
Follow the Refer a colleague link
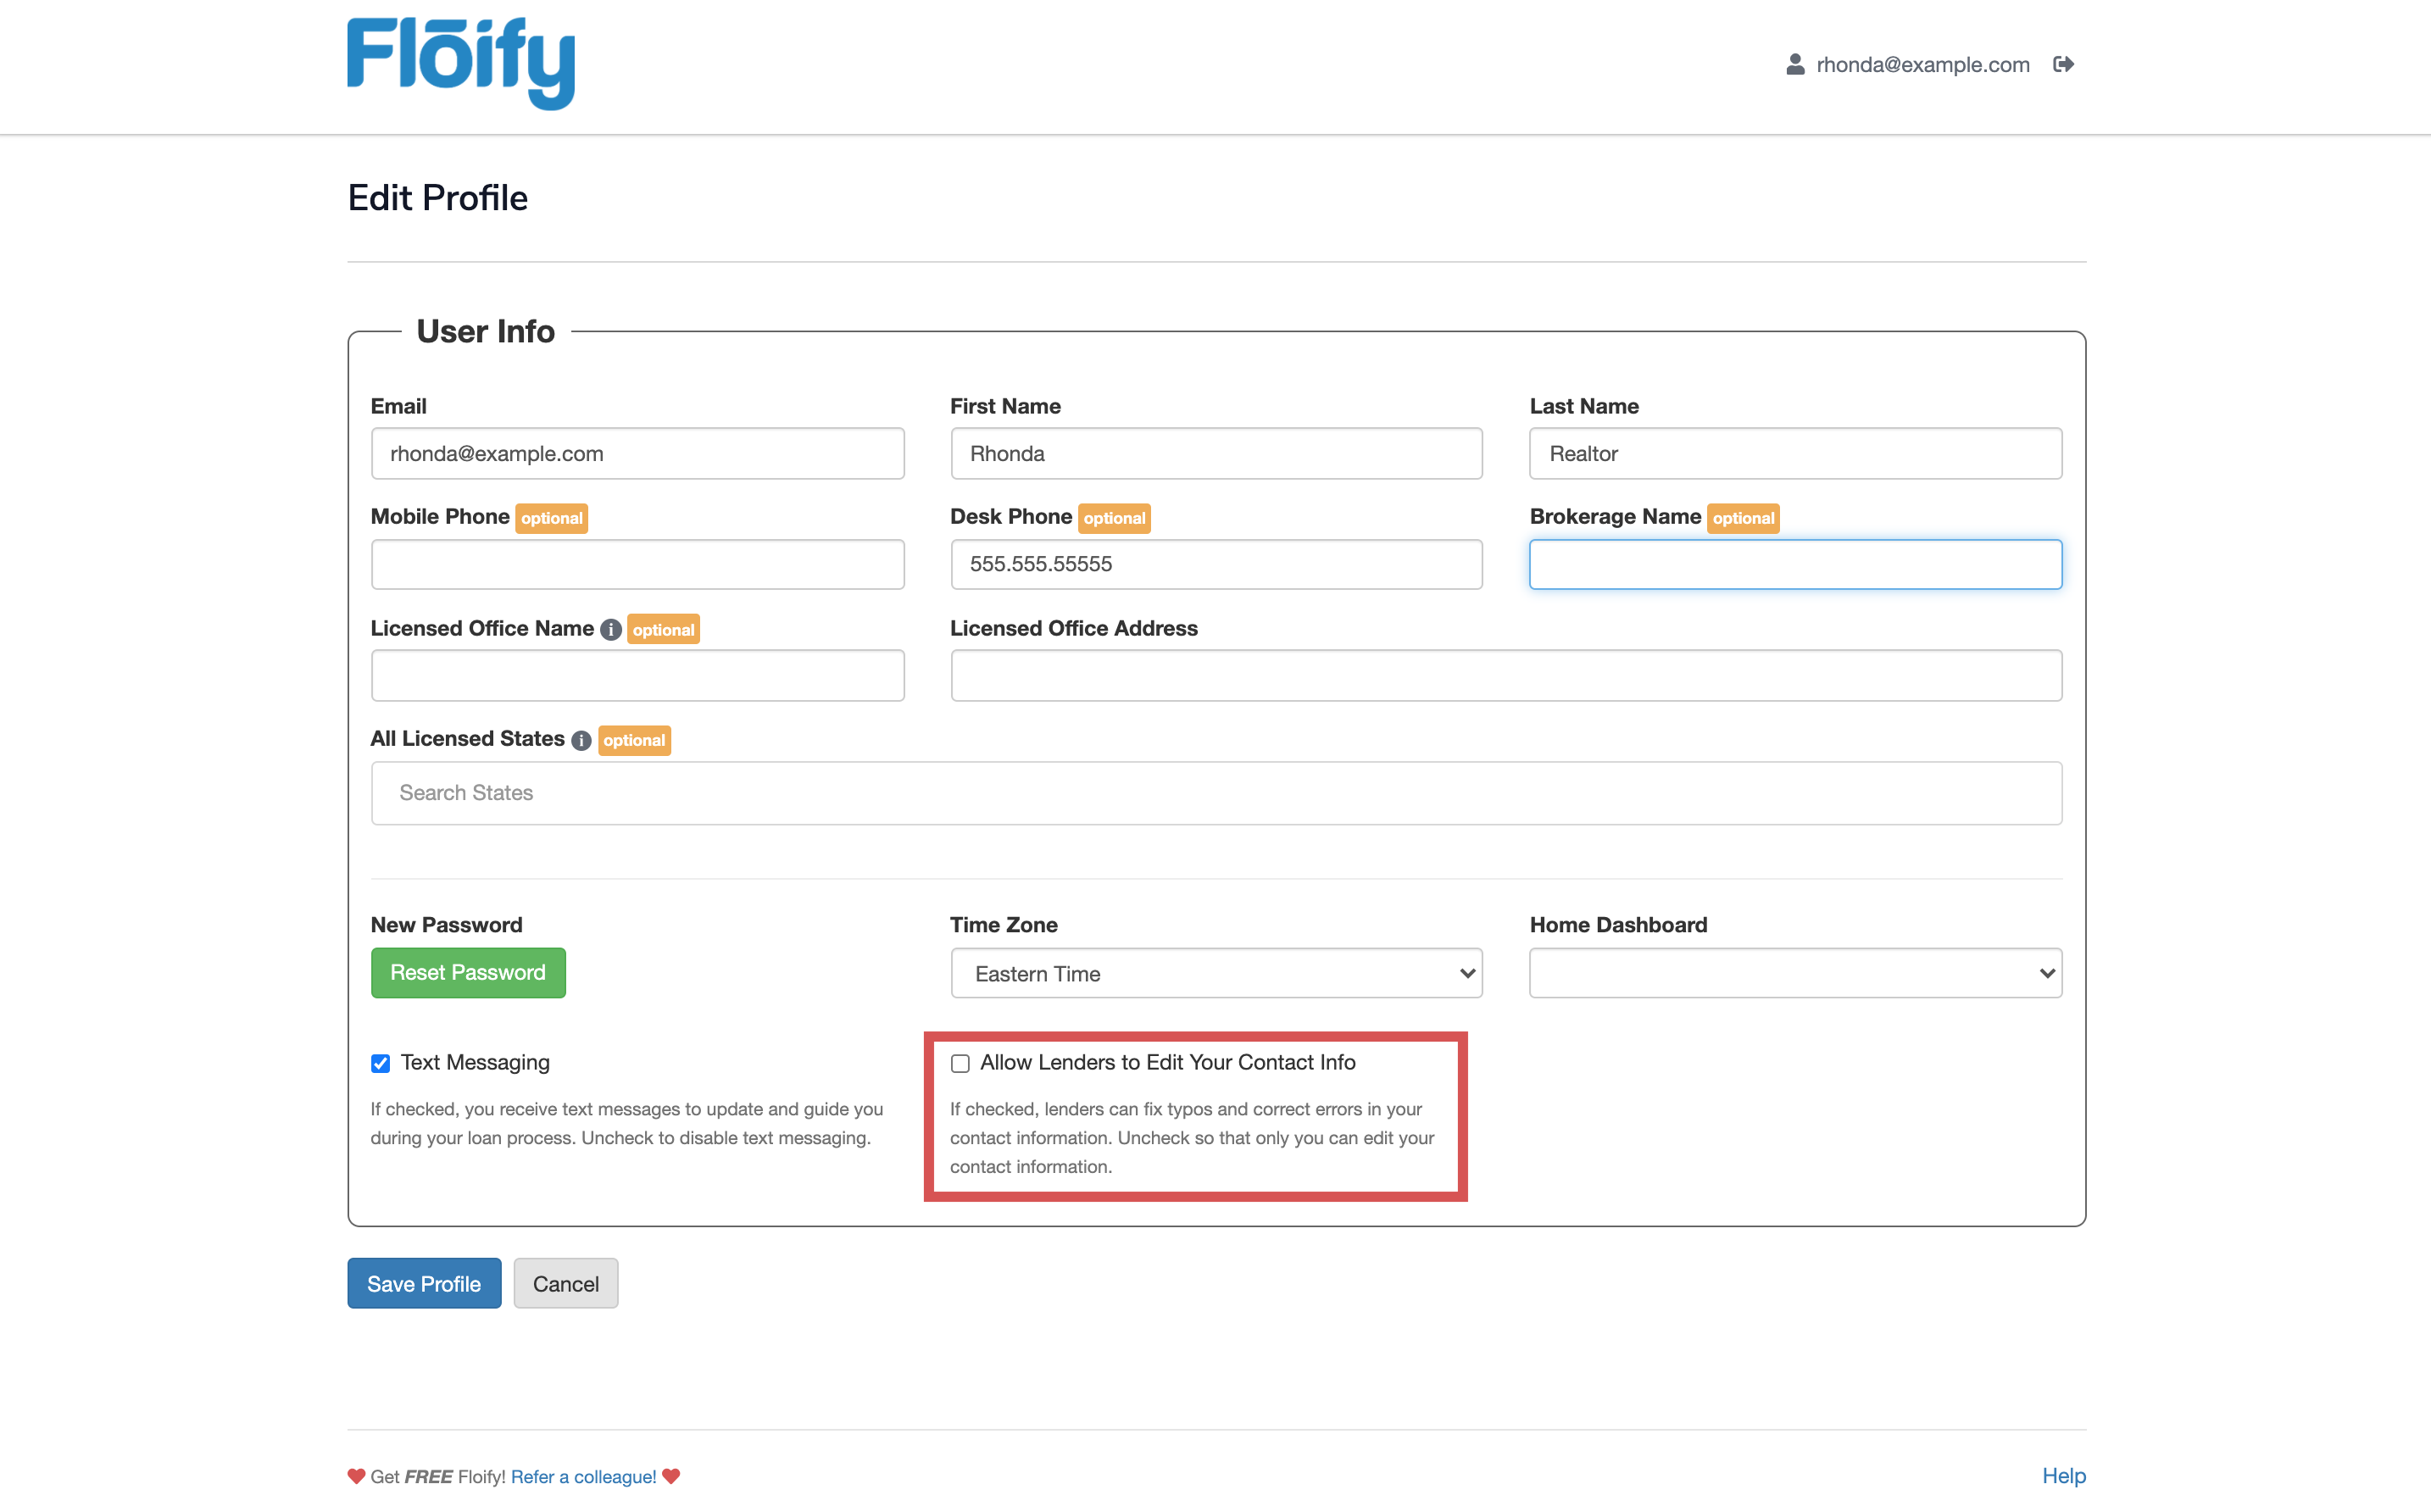pos(583,1476)
